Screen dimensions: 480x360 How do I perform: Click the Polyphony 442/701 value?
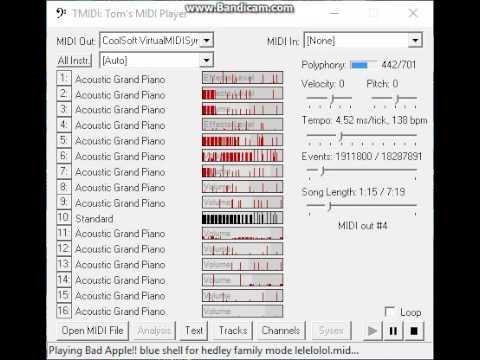click(x=399, y=64)
